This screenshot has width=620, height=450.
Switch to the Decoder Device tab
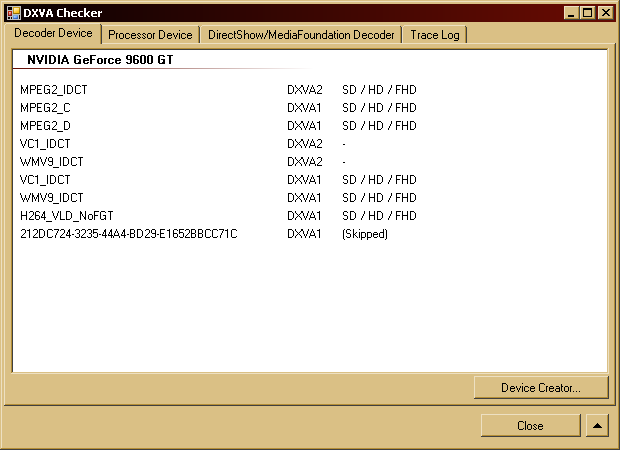(x=53, y=33)
